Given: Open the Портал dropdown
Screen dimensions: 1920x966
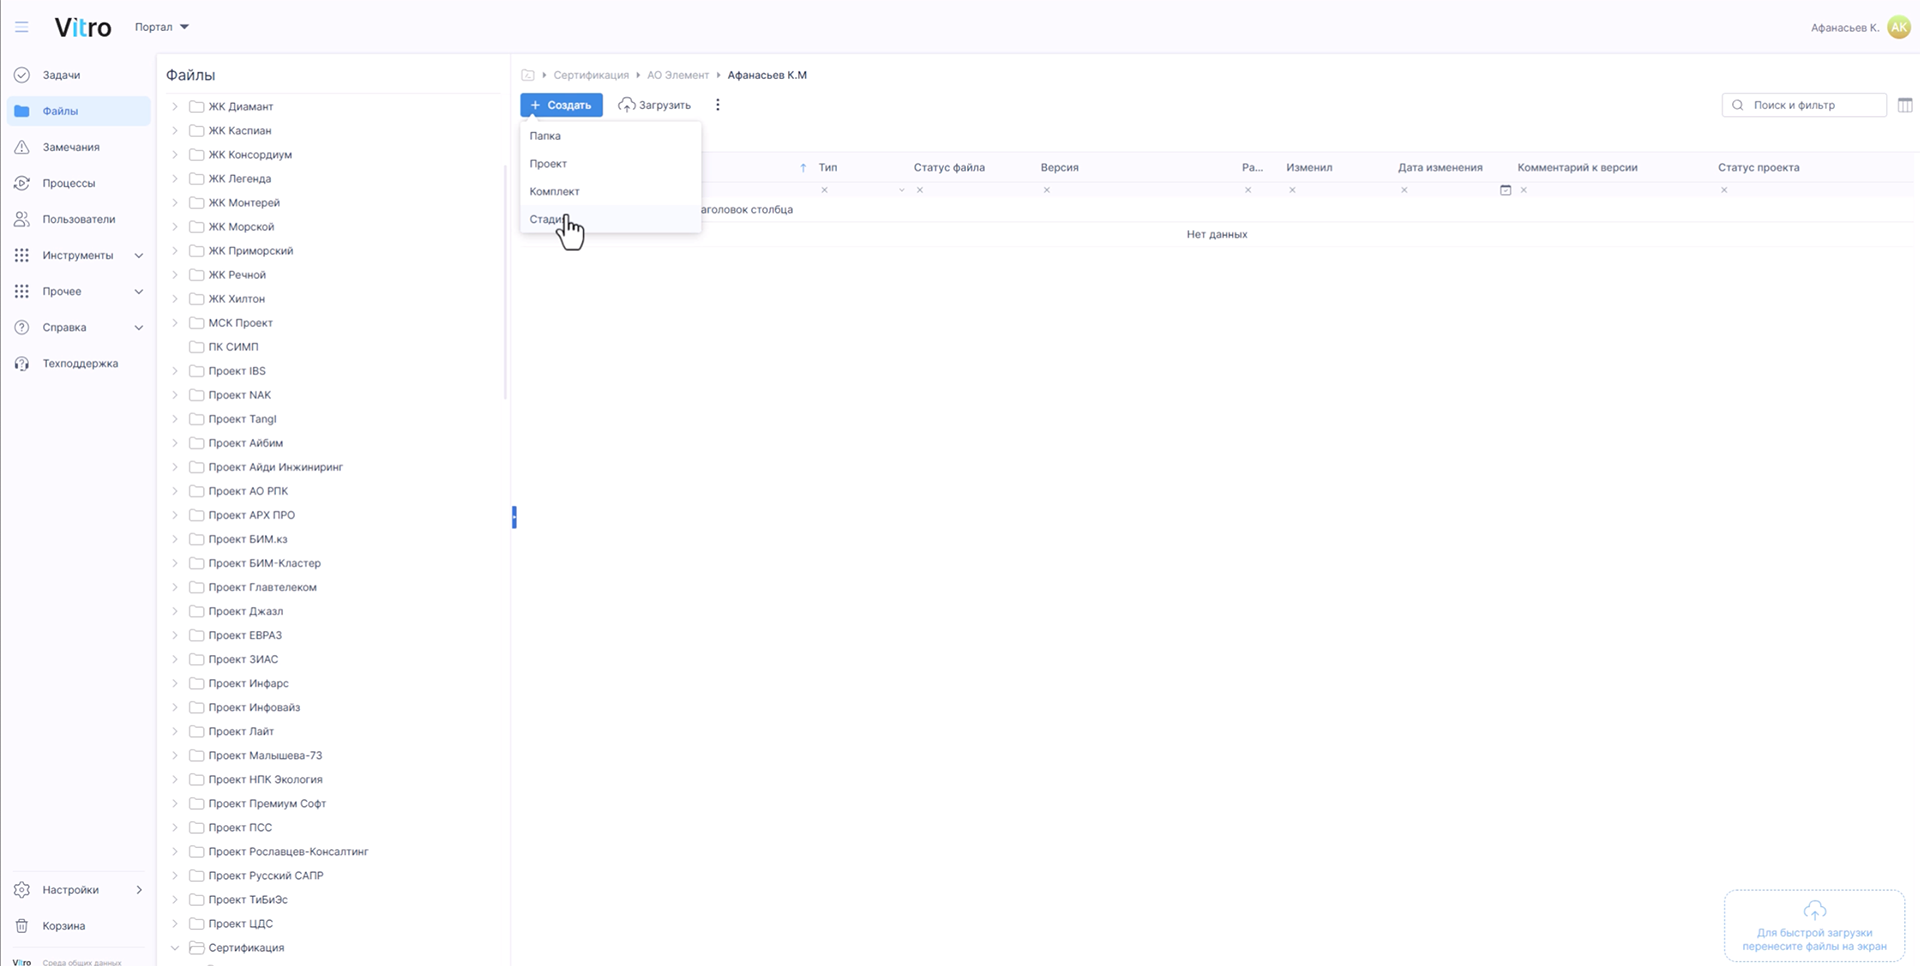Looking at the screenshot, I should pos(162,27).
